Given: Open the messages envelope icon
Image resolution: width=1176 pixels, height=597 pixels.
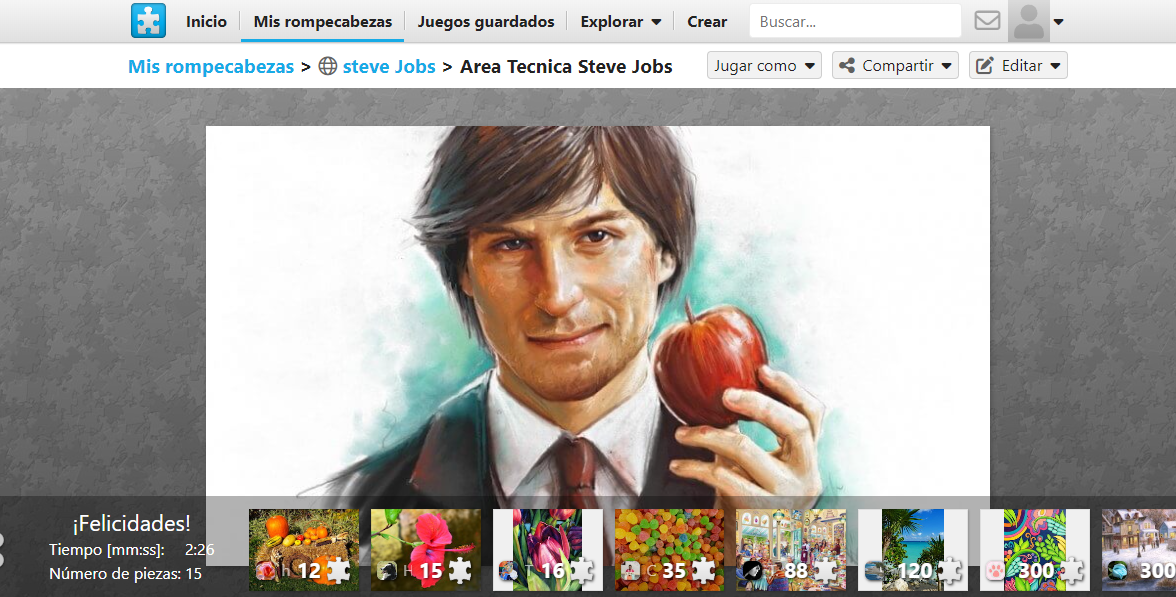Looking at the screenshot, I should (987, 21).
